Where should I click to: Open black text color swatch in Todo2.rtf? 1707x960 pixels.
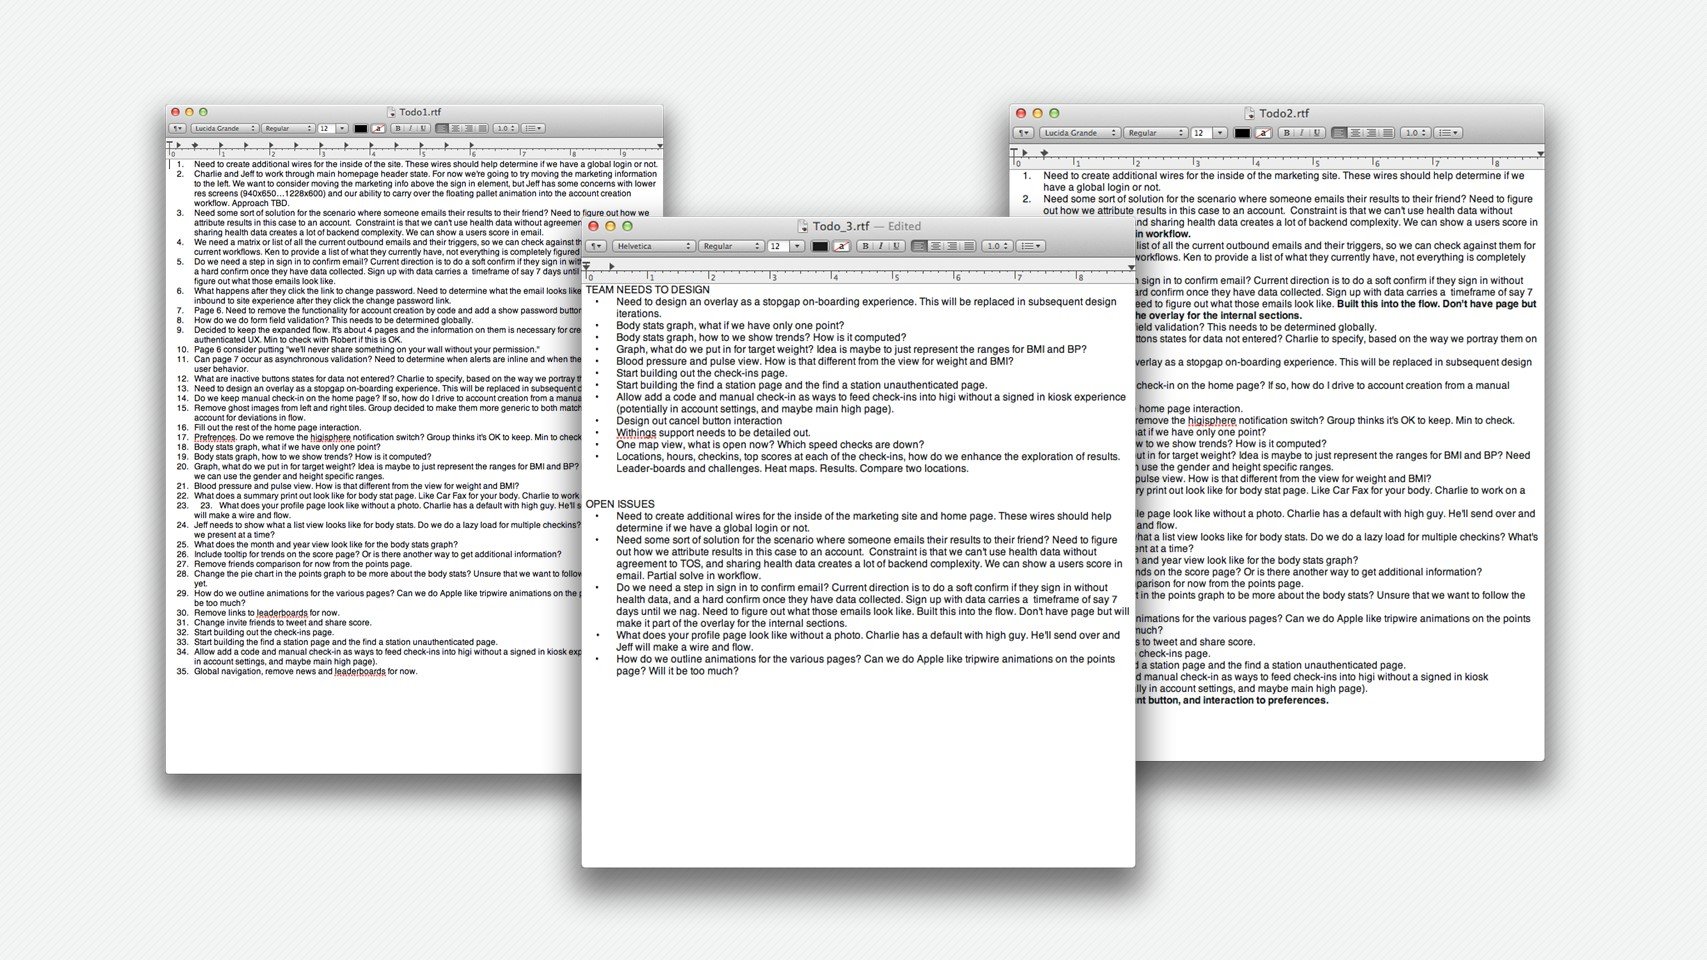point(1242,133)
